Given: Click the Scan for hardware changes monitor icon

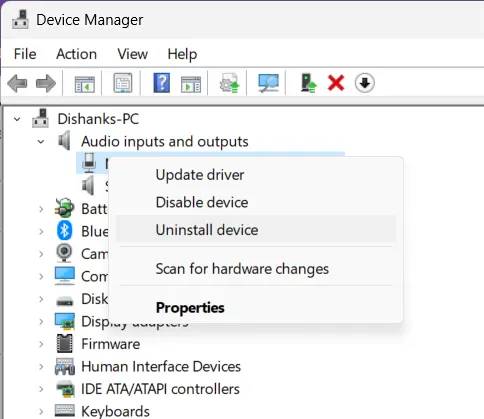Looking at the screenshot, I should coord(268,83).
